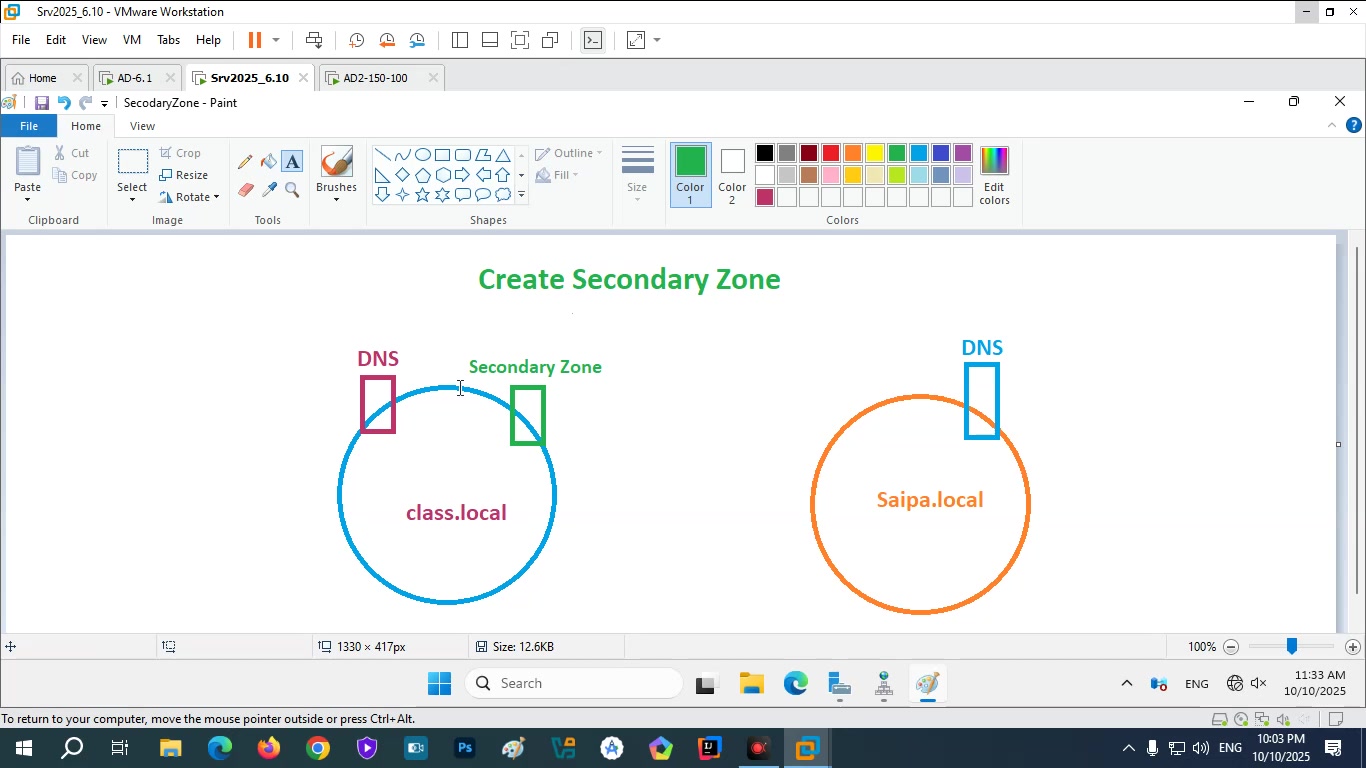Image resolution: width=1366 pixels, height=768 pixels.
Task: Click the Magnifier tool
Action: tap(292, 189)
